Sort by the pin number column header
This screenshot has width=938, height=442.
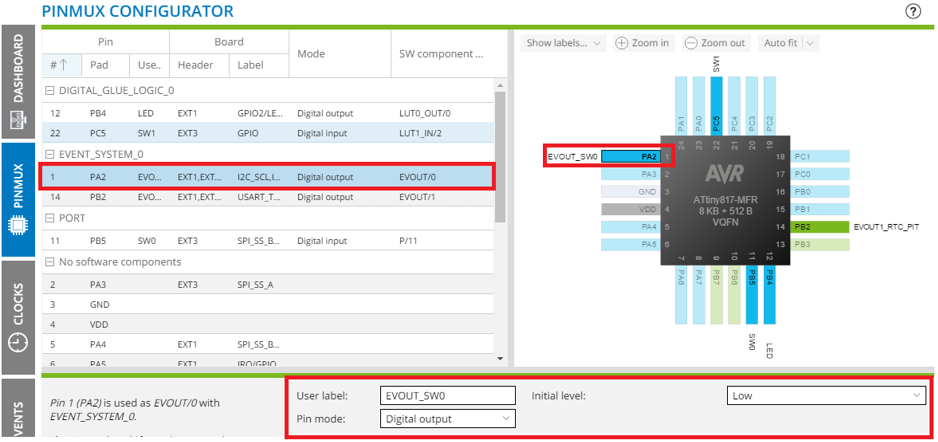[58, 66]
